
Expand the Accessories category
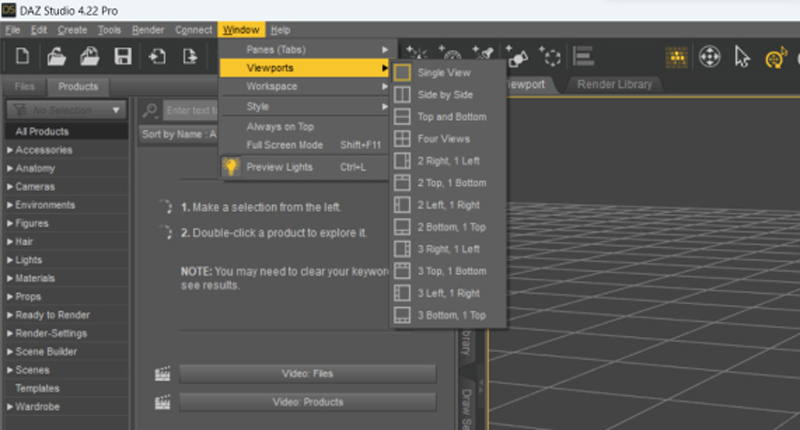point(43,150)
